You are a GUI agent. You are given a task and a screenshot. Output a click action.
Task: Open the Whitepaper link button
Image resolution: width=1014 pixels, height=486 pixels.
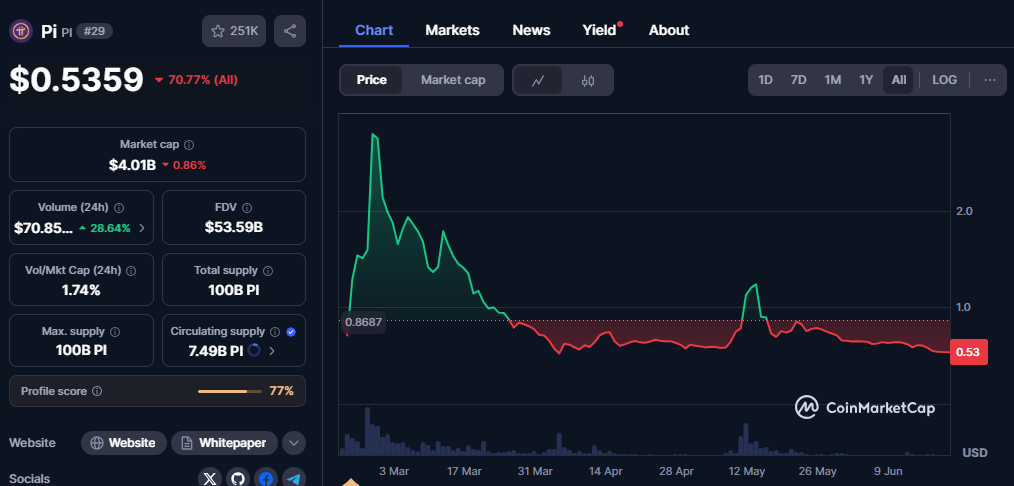[224, 443]
